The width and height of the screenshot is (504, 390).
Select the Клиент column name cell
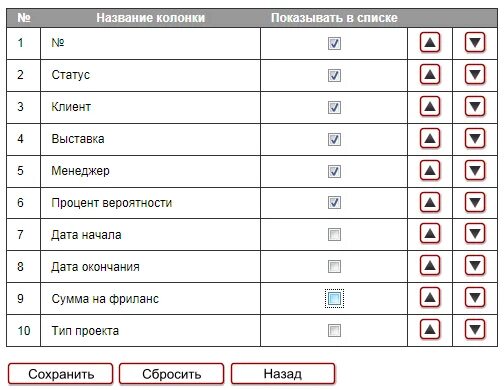[x=150, y=107]
